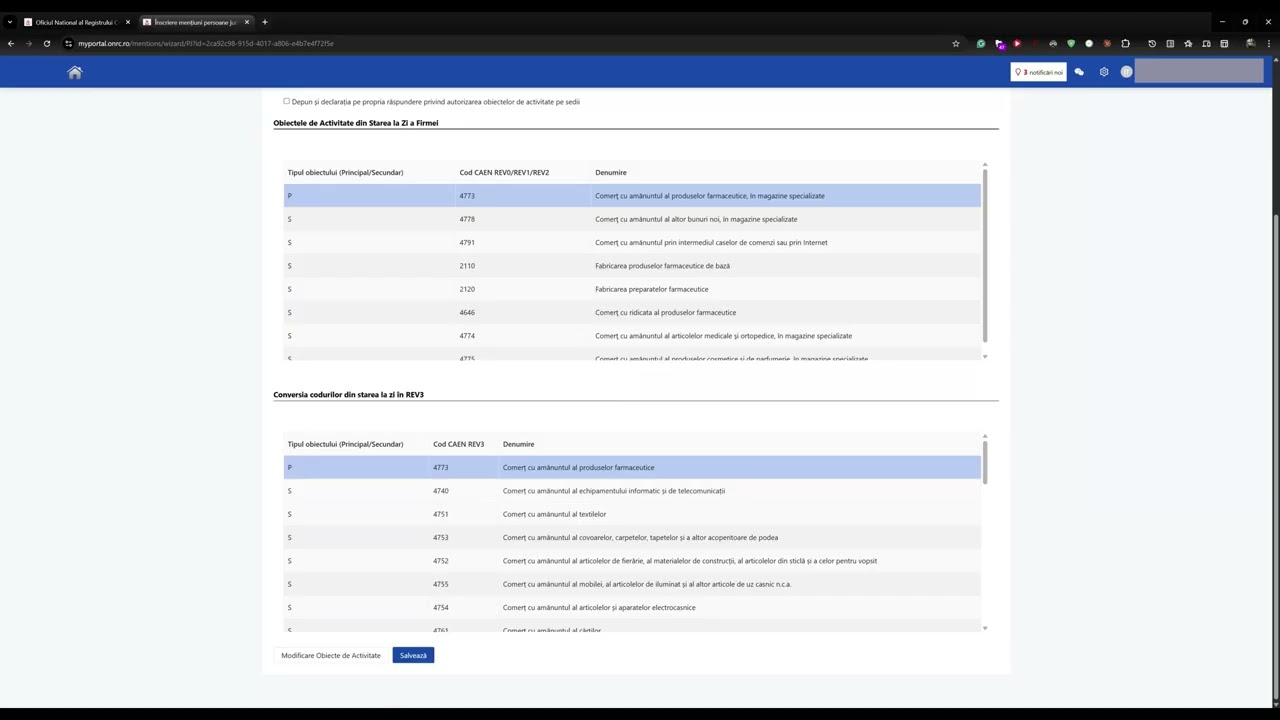
Task: Click Denumire header in REV3 table
Action: 518,444
